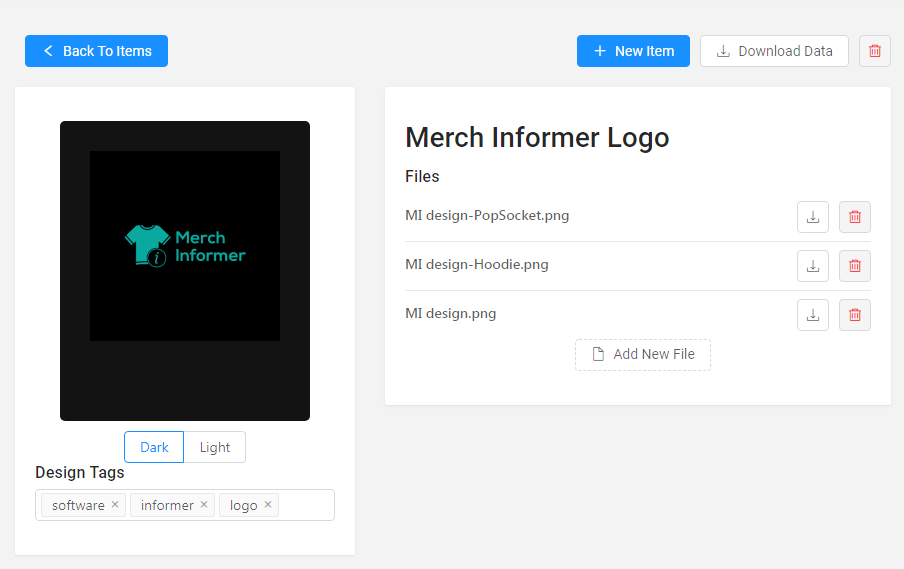Download the MI design.png file
Screen dimensions: 904x569
pos(813,315)
